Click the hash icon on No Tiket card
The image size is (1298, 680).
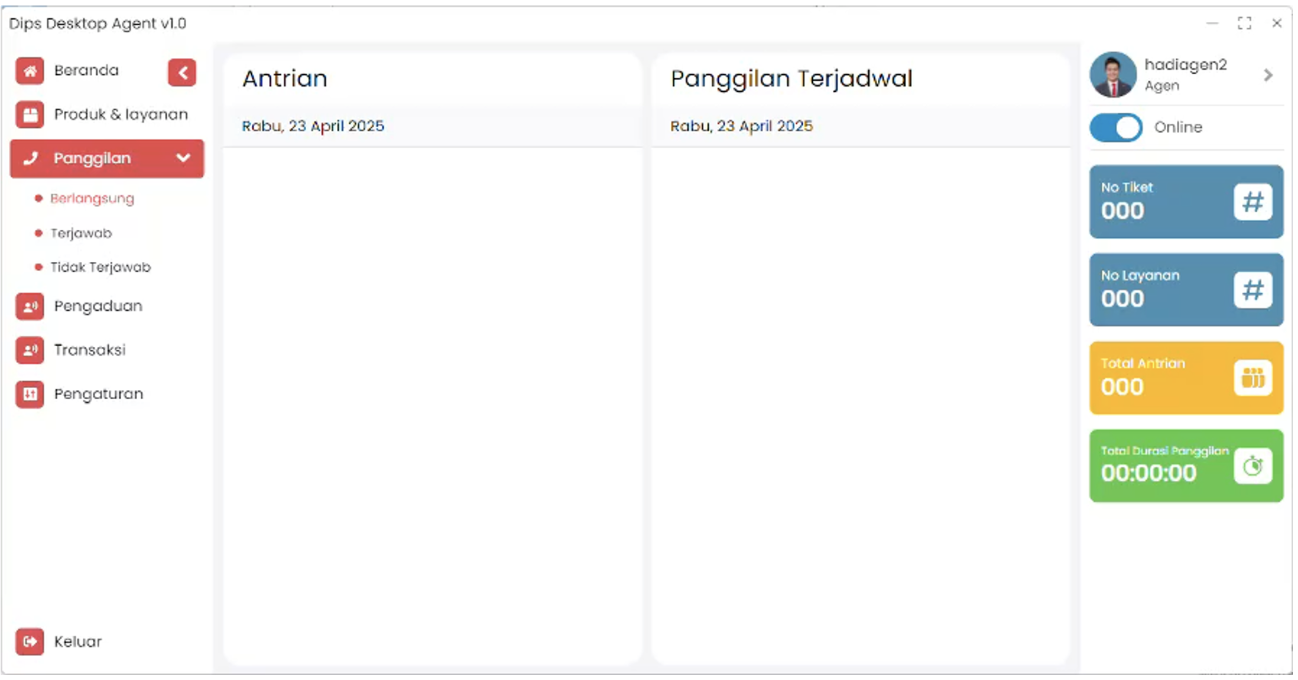(x=1252, y=203)
